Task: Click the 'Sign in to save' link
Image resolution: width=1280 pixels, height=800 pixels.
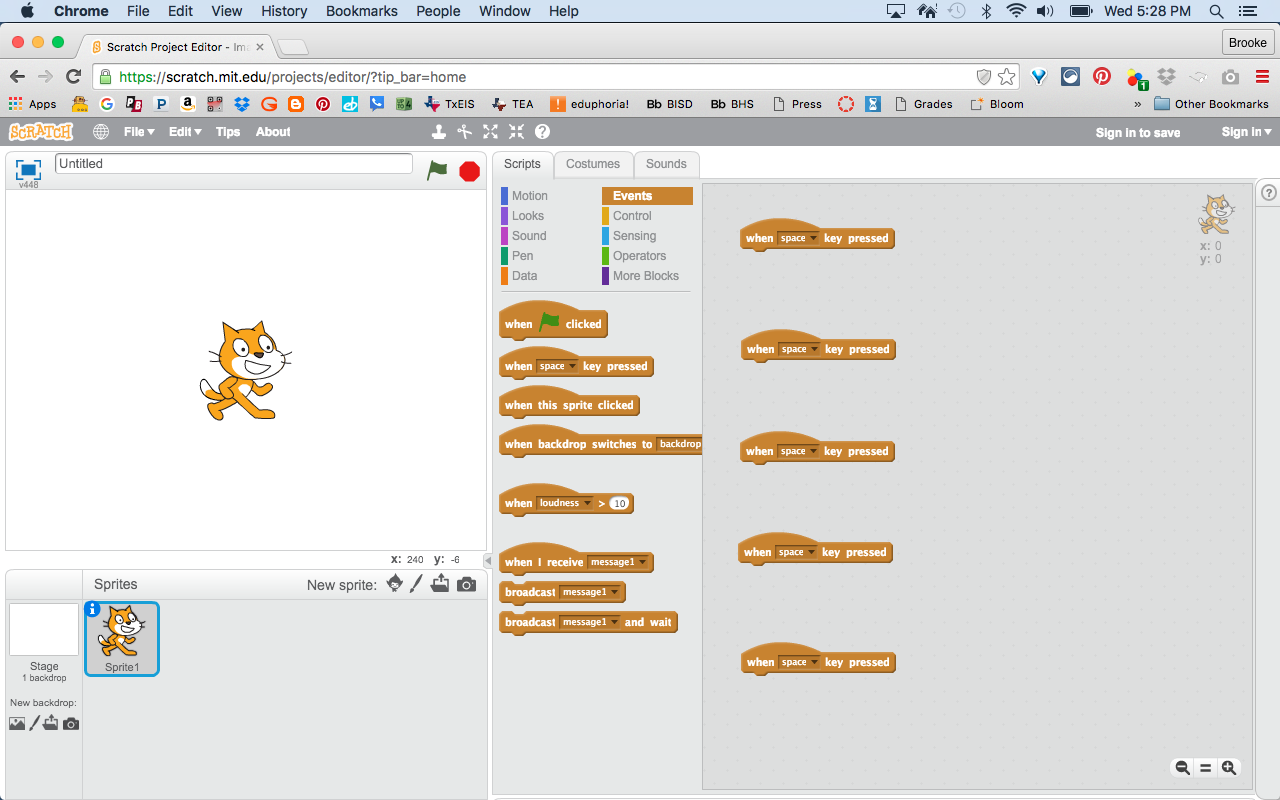Action: [x=1138, y=132]
